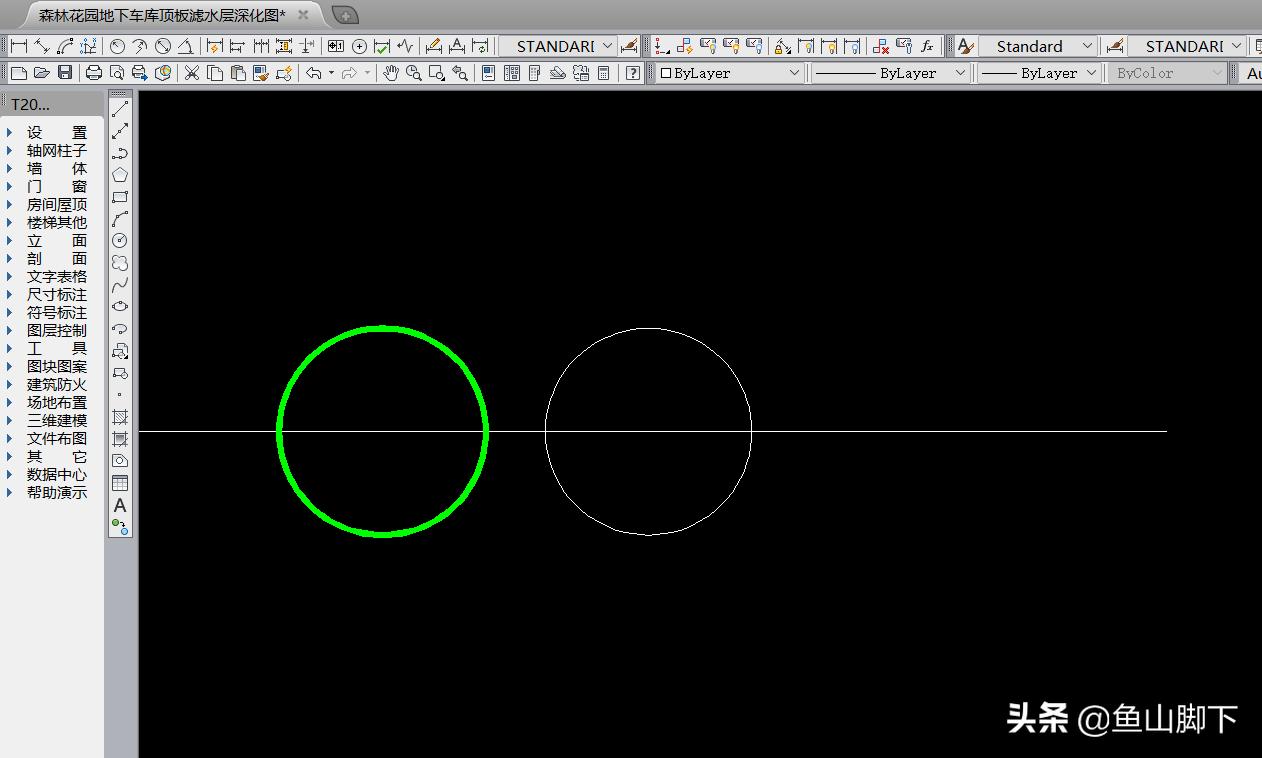Select the Ellipse tool
This screenshot has height=758, width=1262.
click(x=120, y=306)
